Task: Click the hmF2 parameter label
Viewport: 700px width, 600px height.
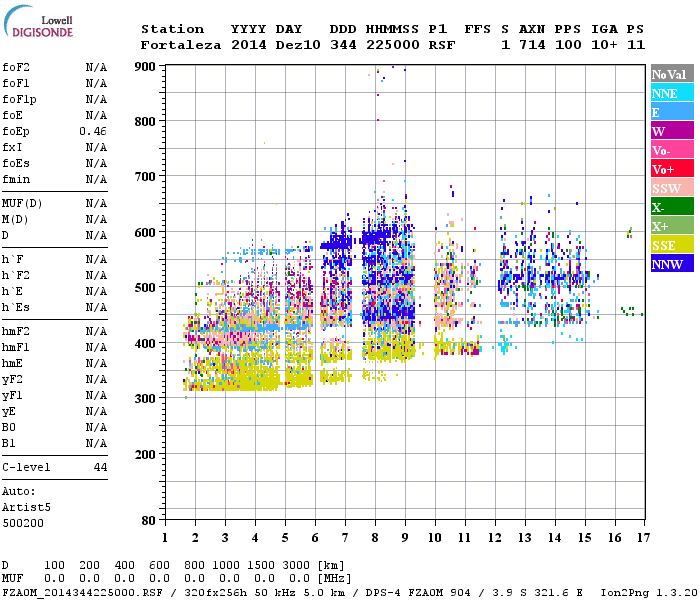Action: tap(16, 331)
